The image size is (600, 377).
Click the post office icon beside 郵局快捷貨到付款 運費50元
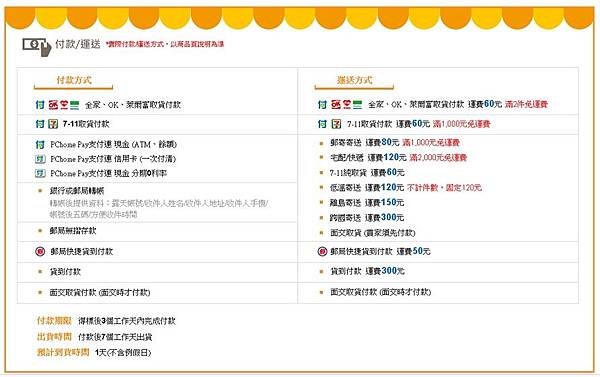pyautogui.click(x=323, y=251)
